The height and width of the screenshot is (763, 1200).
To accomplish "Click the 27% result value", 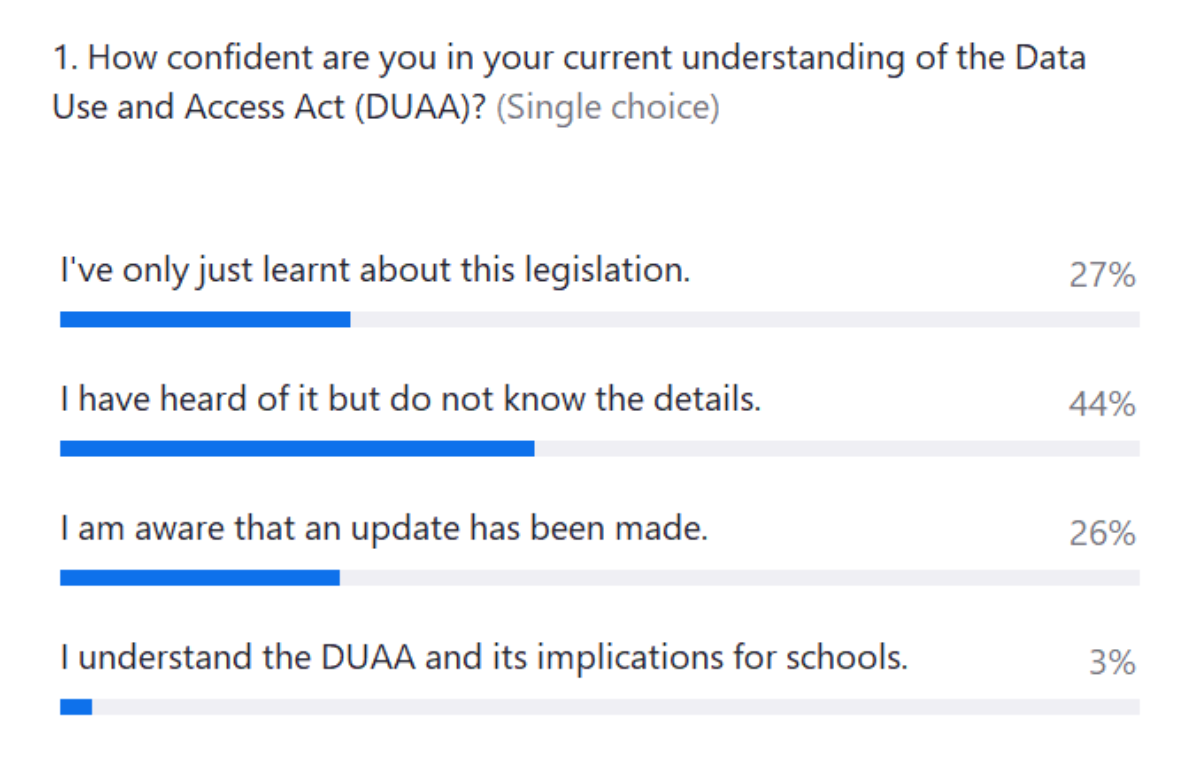I will click(1102, 275).
